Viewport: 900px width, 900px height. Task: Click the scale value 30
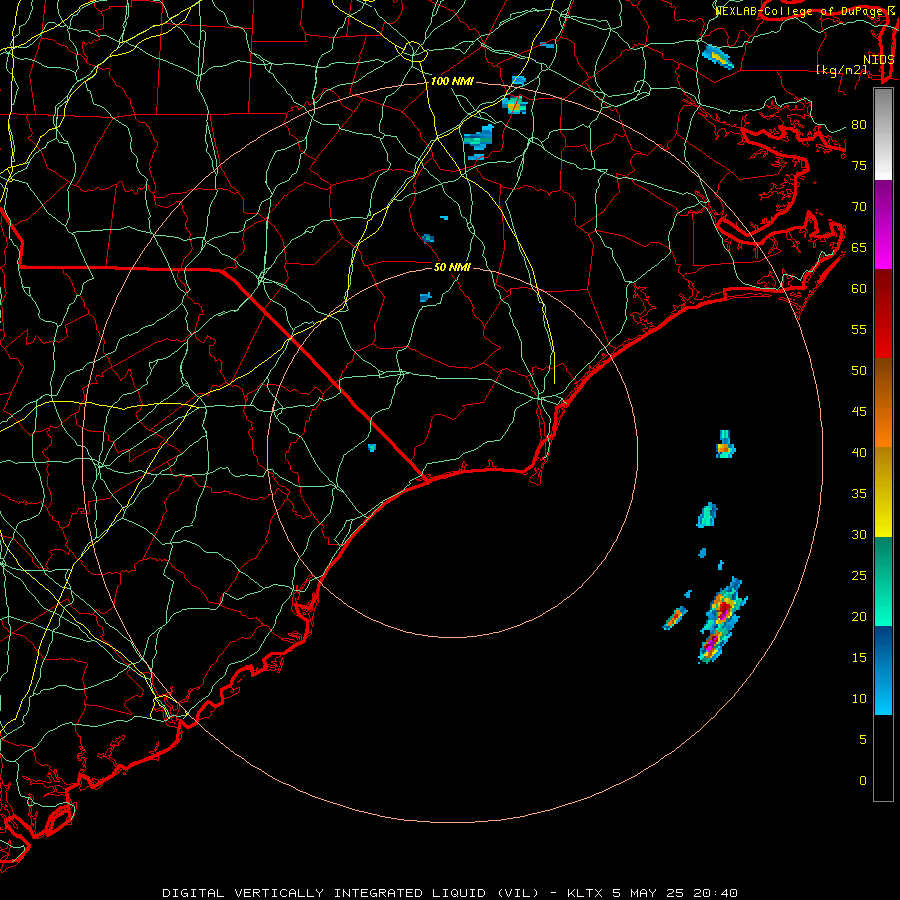(859, 534)
